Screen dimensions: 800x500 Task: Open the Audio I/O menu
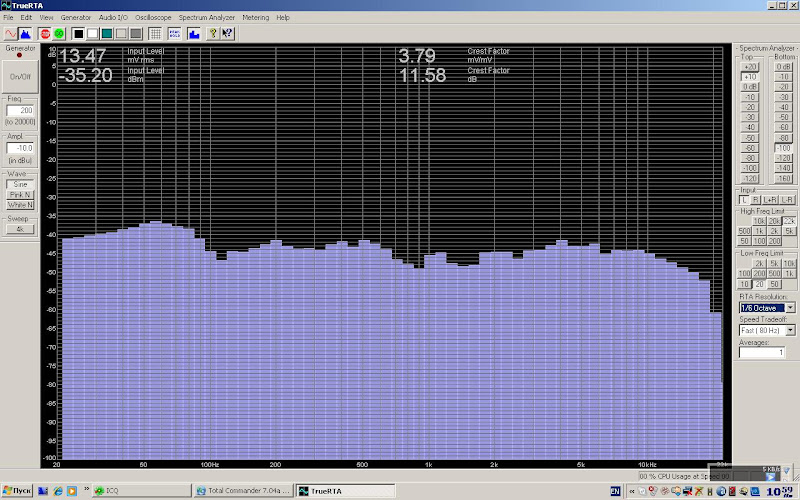[x=113, y=18]
